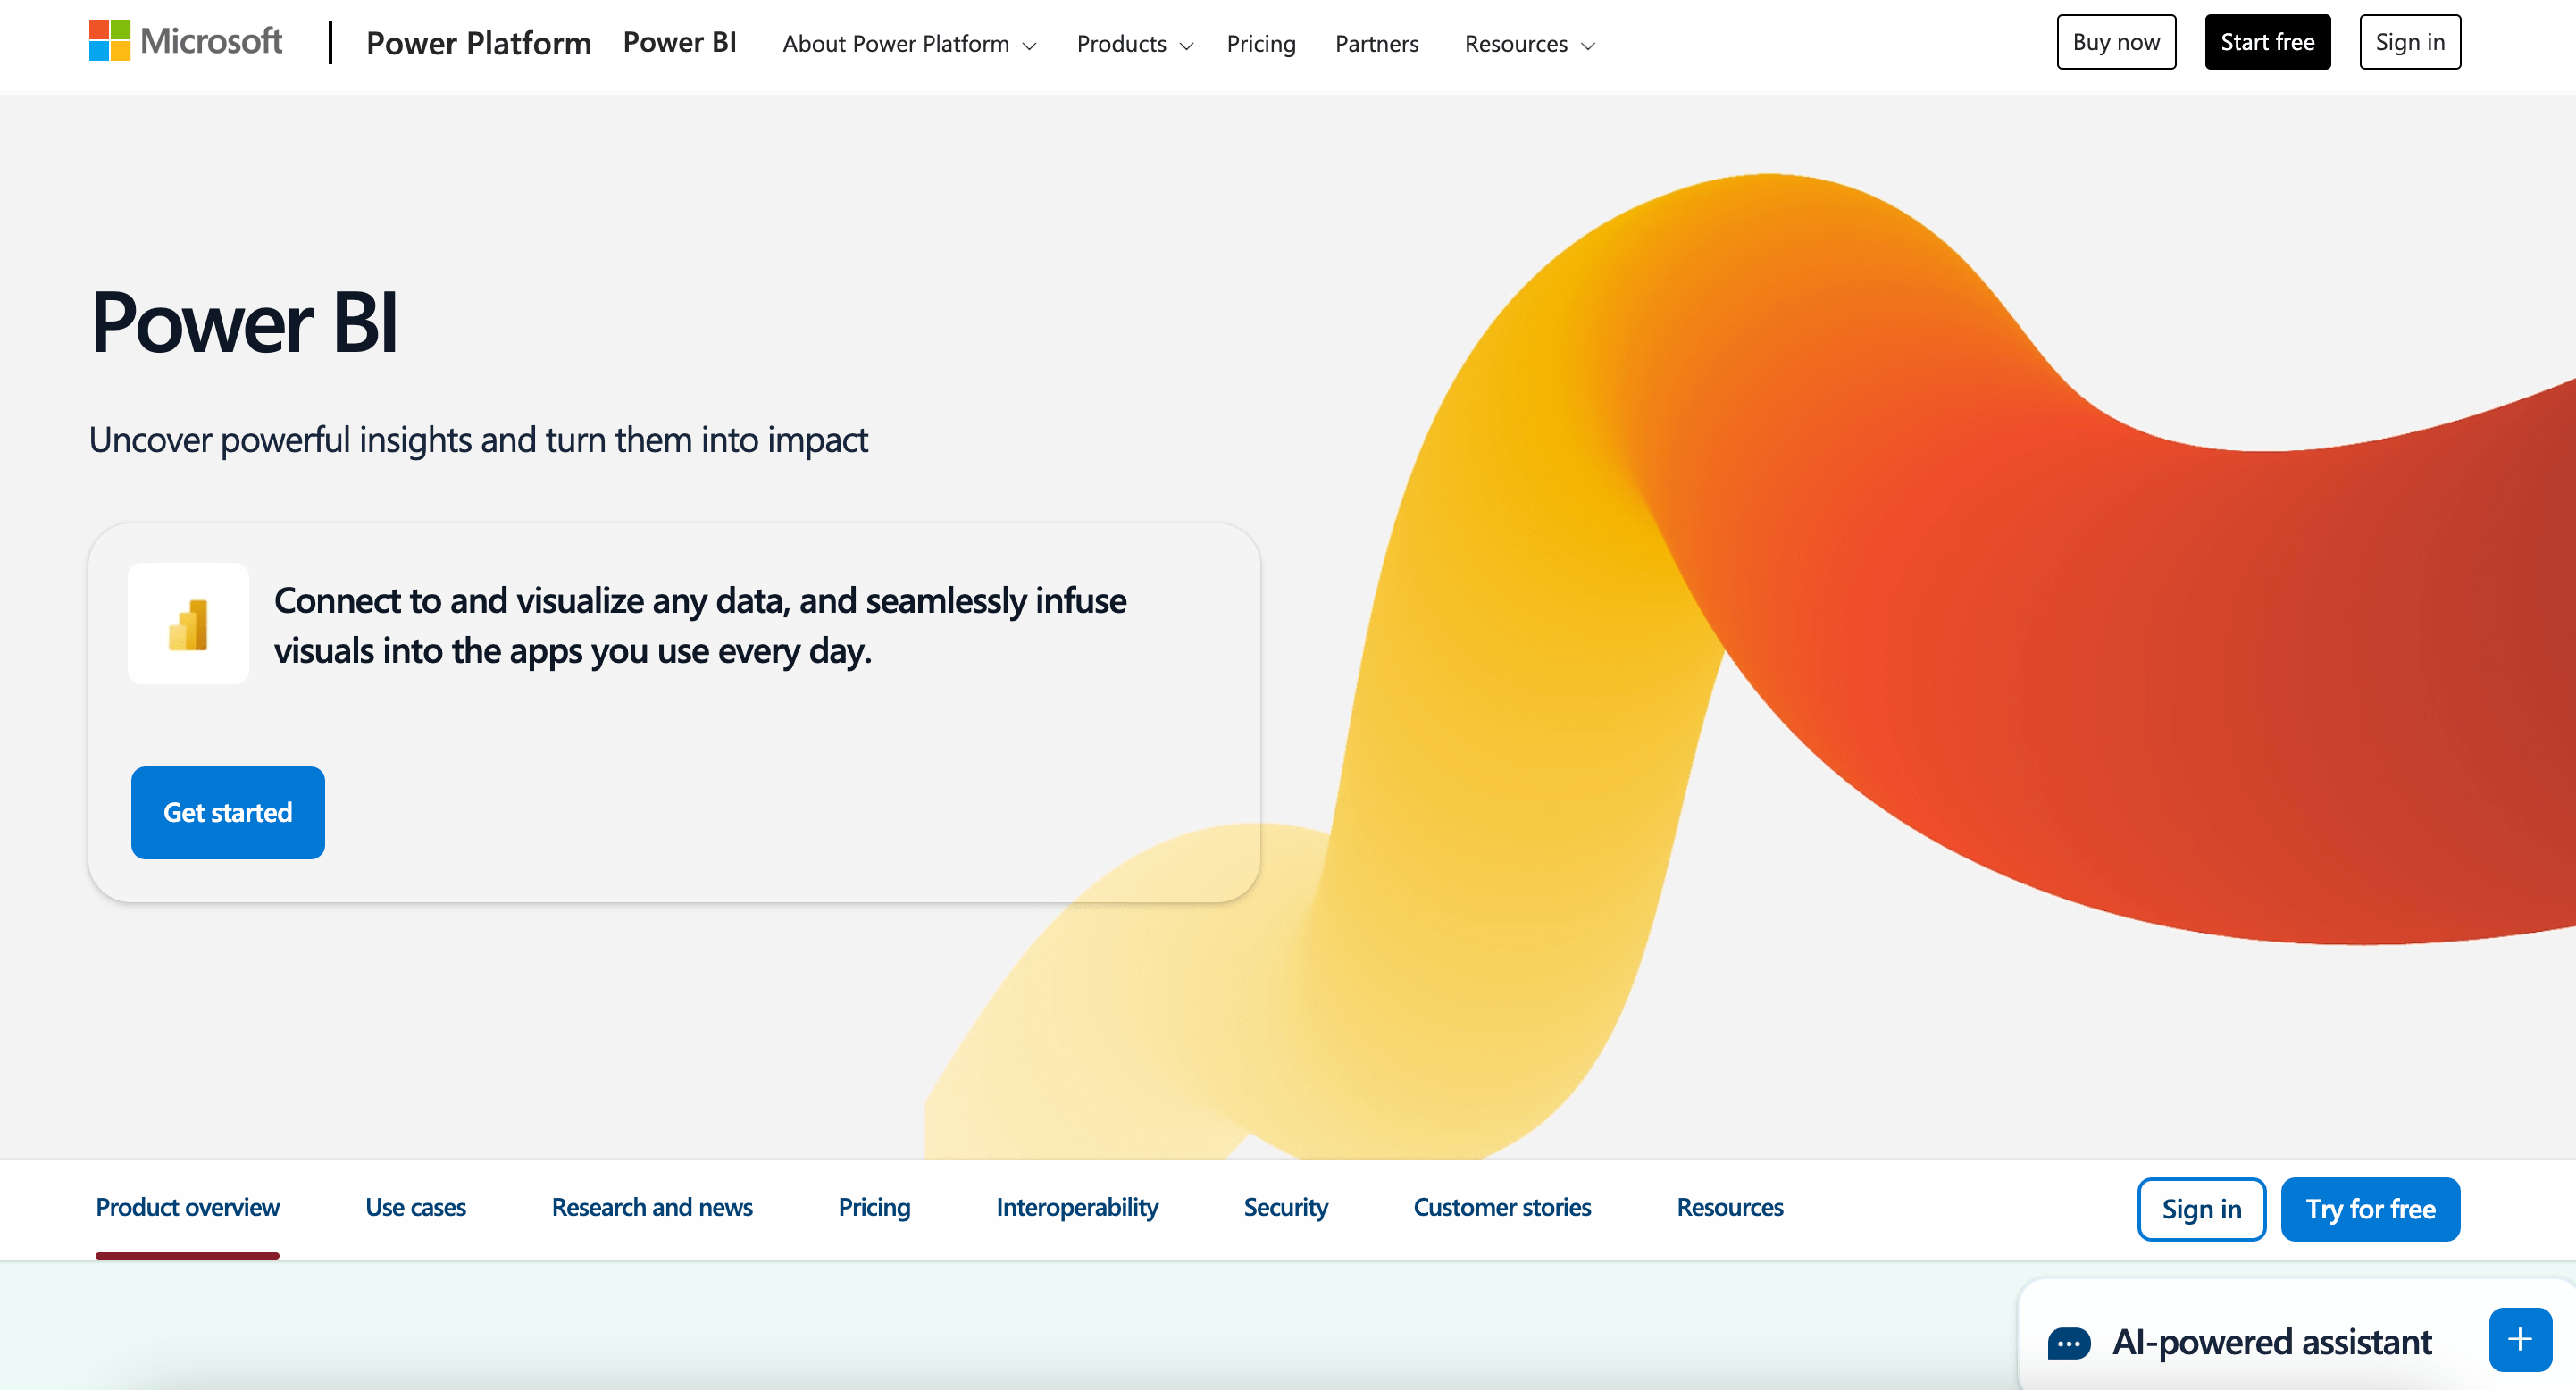This screenshot has width=2576, height=1390.
Task: Click the blue Get started button
Action: [228, 812]
